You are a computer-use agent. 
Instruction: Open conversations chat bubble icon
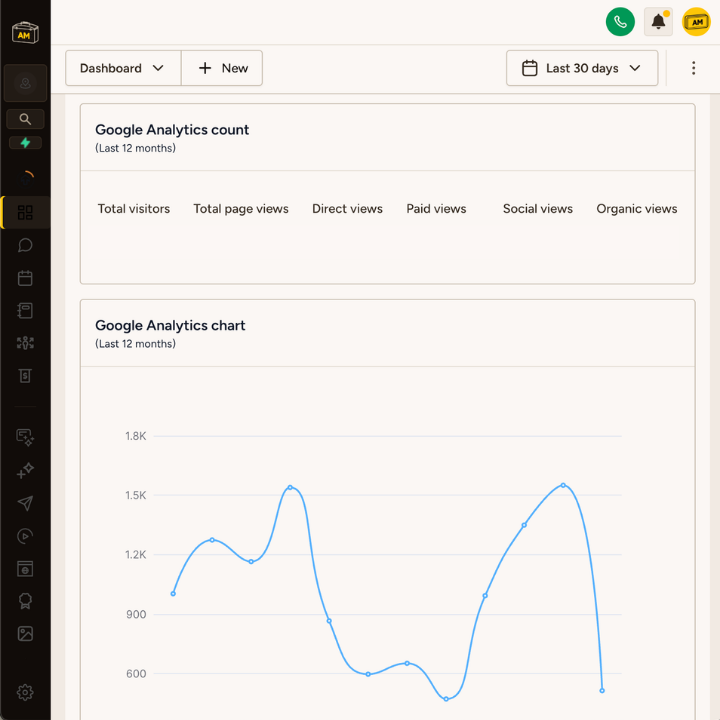pyautogui.click(x=25, y=245)
